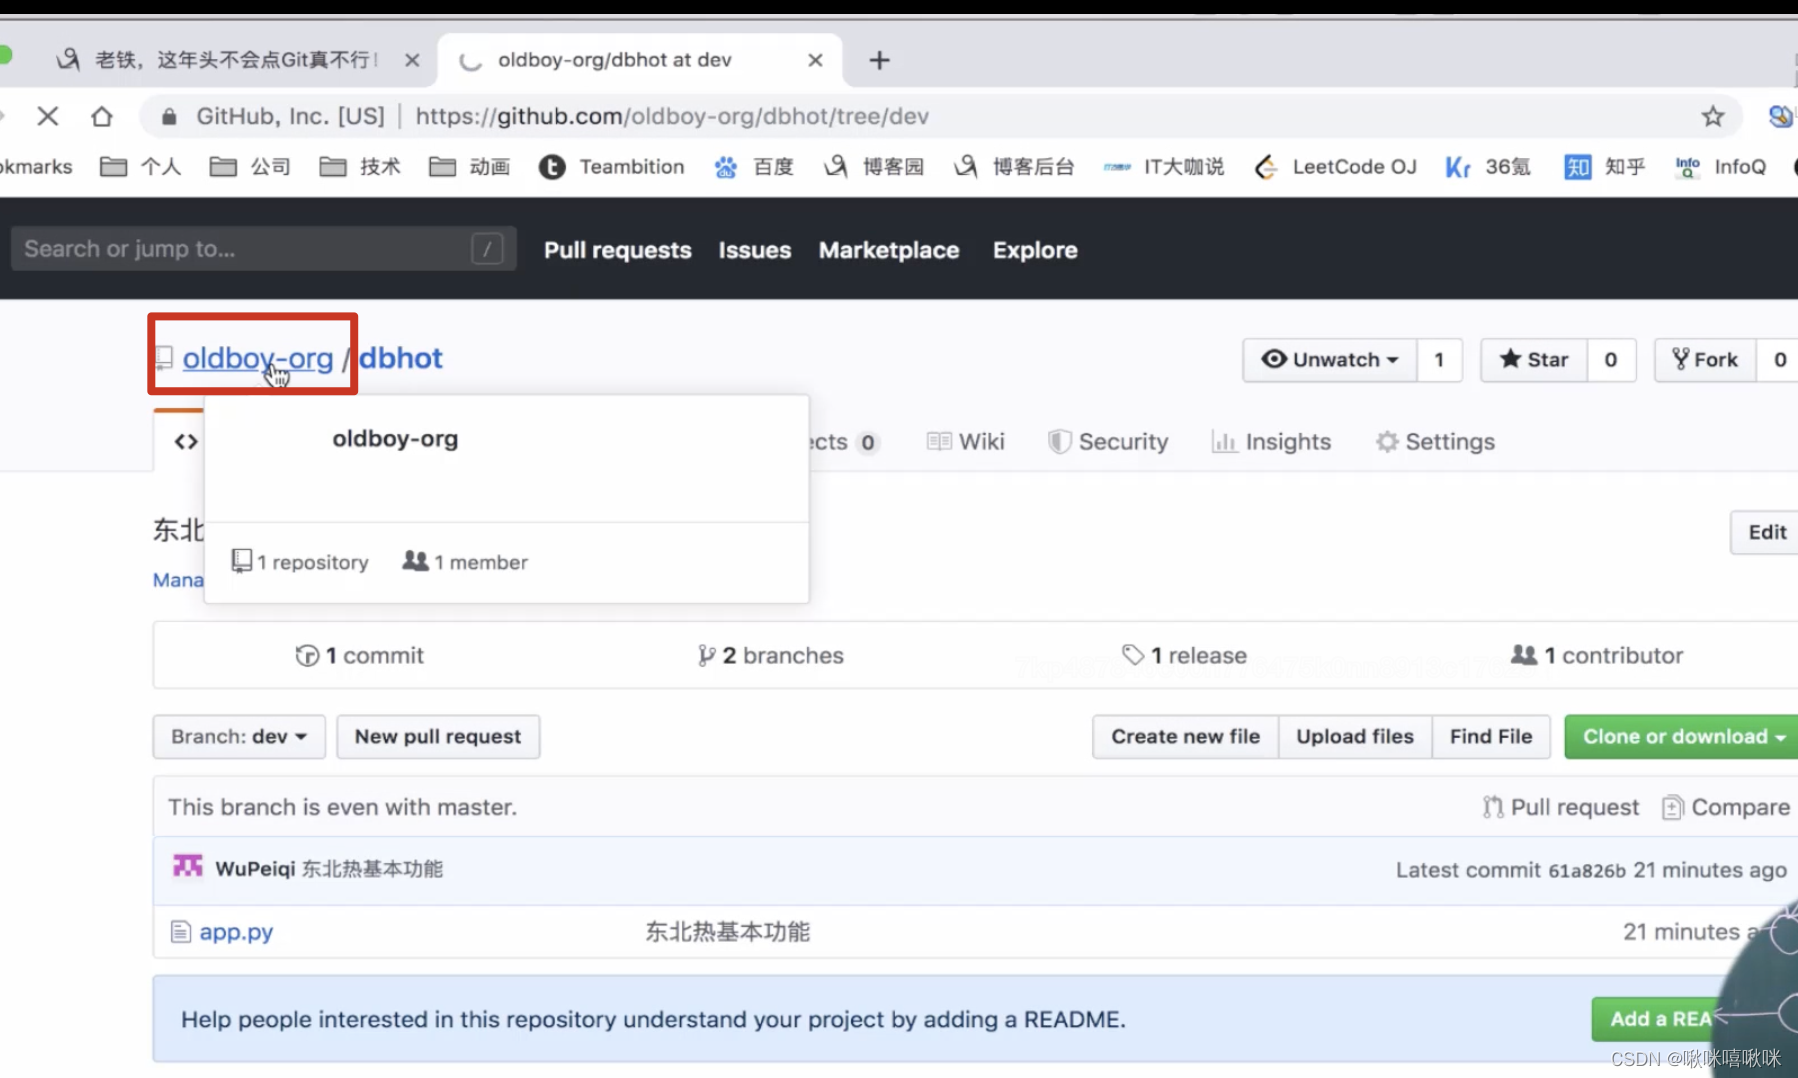The image size is (1798, 1078).
Task: Show the watchers count of 1
Action: (1439, 360)
